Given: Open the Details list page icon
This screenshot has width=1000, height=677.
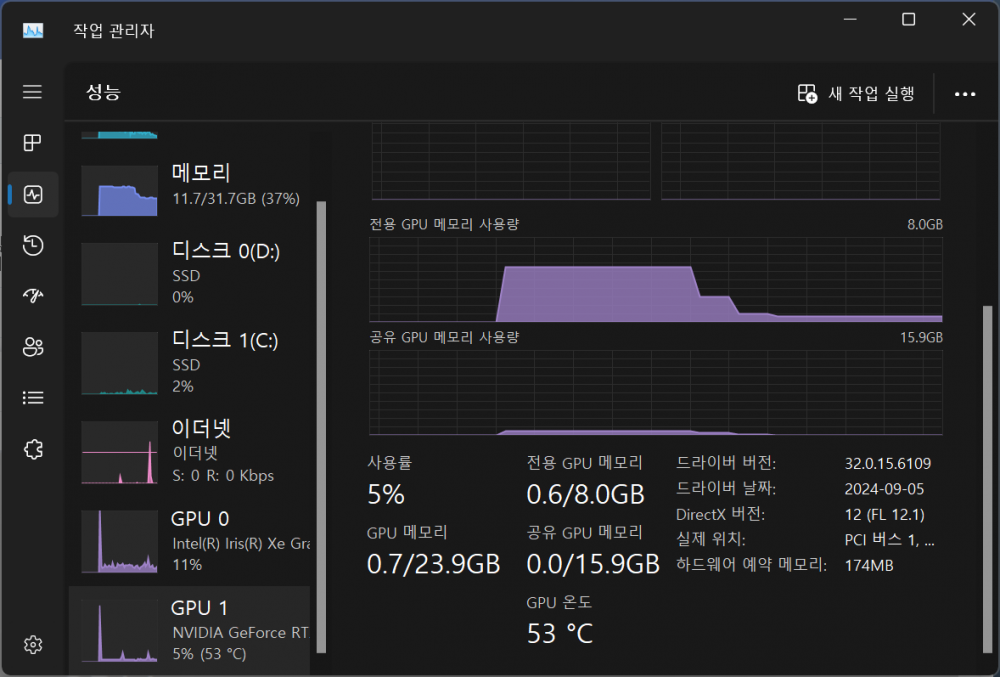Looking at the screenshot, I should pyautogui.click(x=33, y=398).
